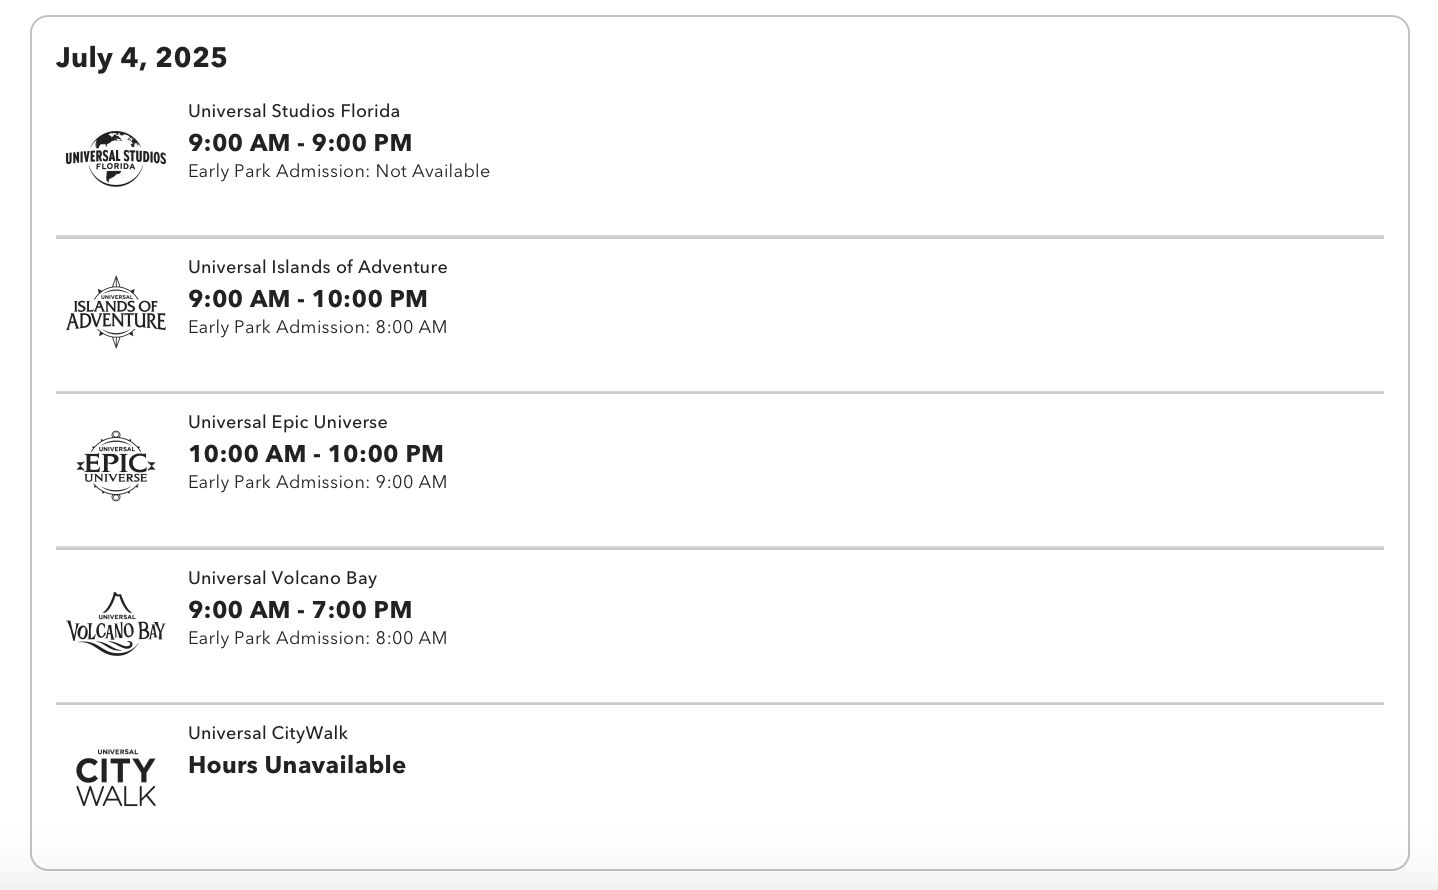1438x890 pixels.
Task: Click the Volcano Bay logo
Action: tap(116, 623)
